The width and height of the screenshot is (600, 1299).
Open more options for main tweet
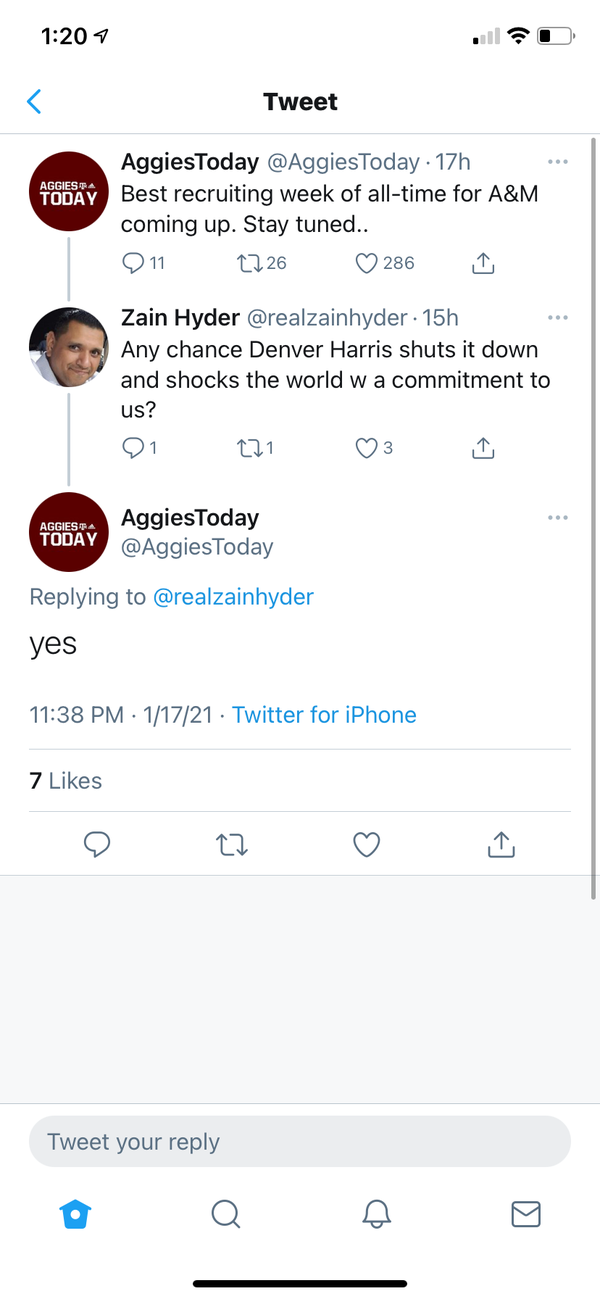(558, 517)
